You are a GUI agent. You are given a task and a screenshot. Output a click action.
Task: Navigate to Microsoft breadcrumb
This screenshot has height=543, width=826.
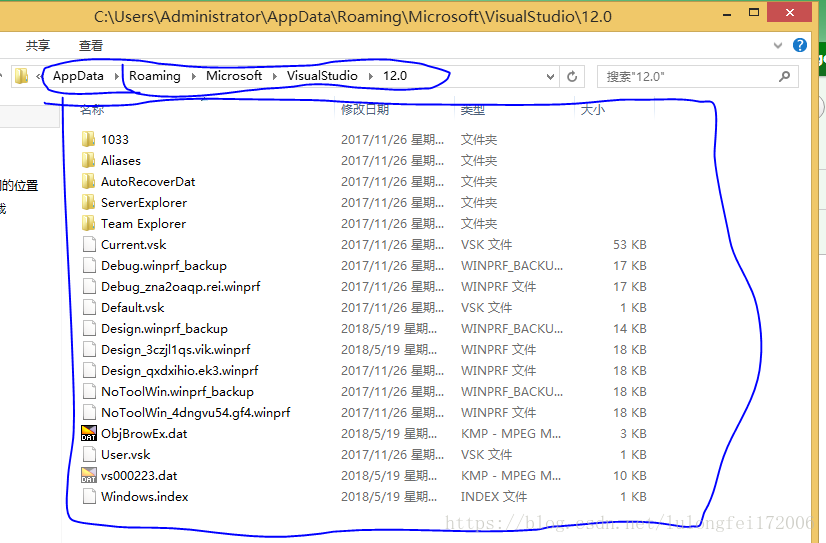coord(234,76)
